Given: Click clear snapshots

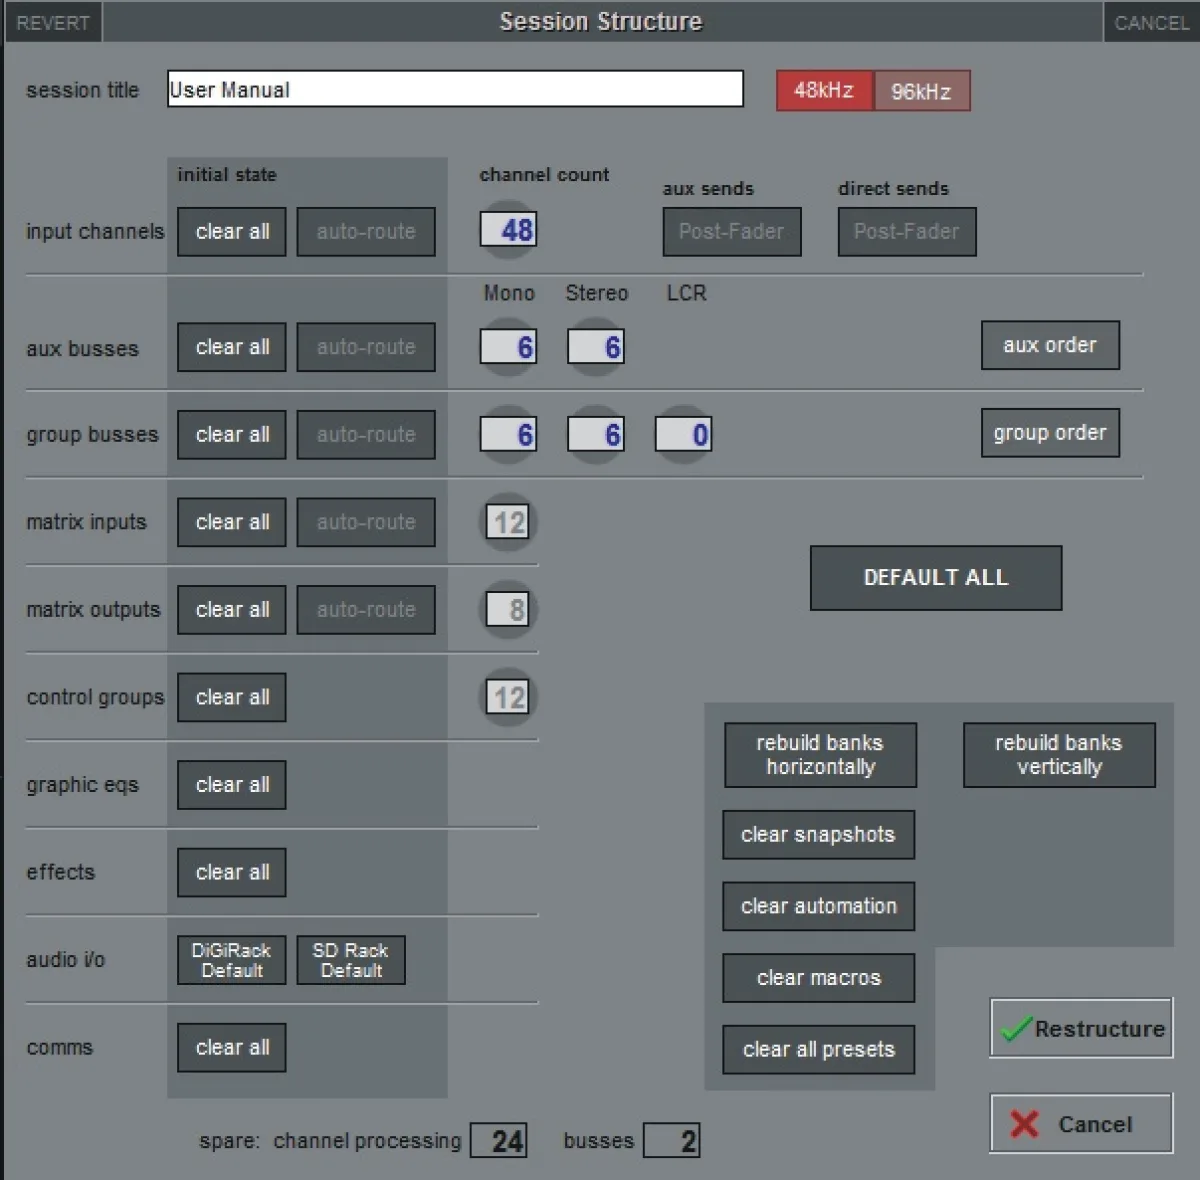Looking at the screenshot, I should [x=818, y=835].
